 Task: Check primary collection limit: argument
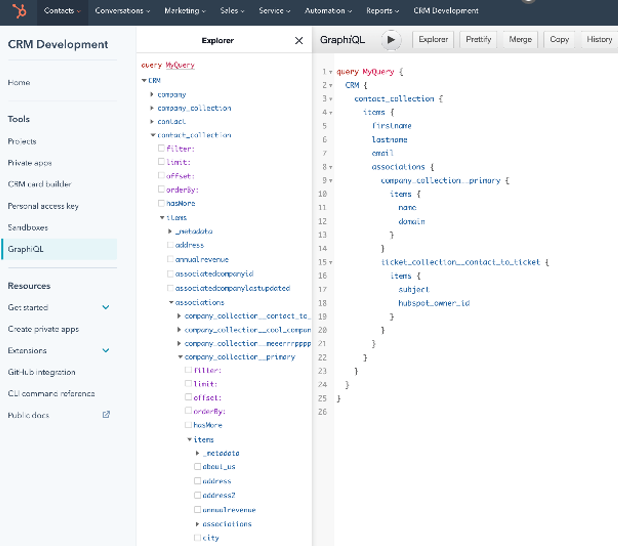click(188, 383)
